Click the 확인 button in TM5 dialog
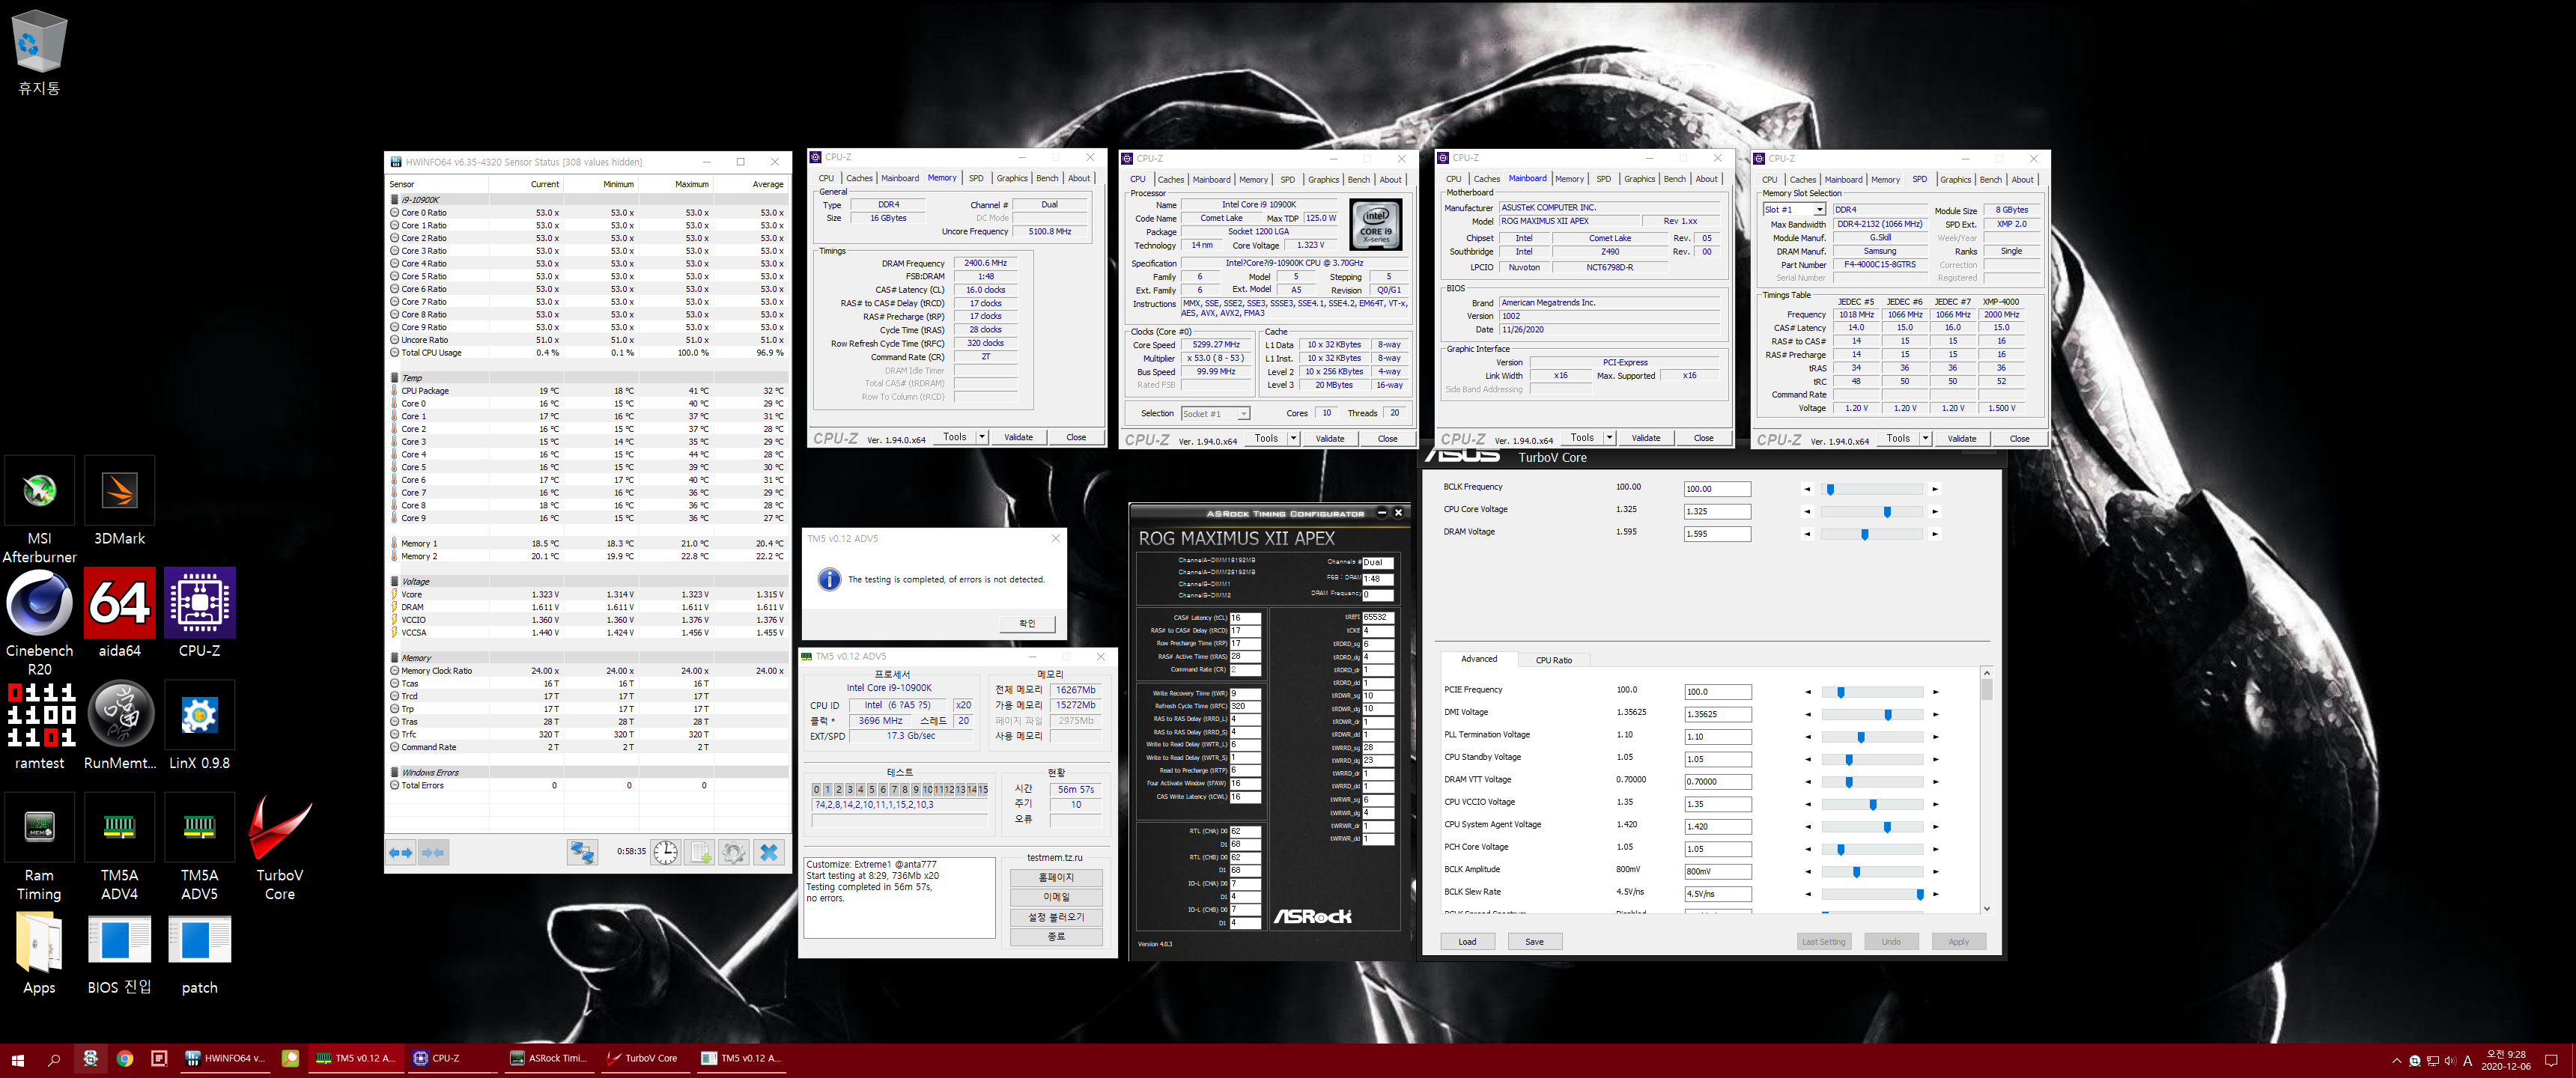Image resolution: width=2576 pixels, height=1078 pixels. [1027, 624]
